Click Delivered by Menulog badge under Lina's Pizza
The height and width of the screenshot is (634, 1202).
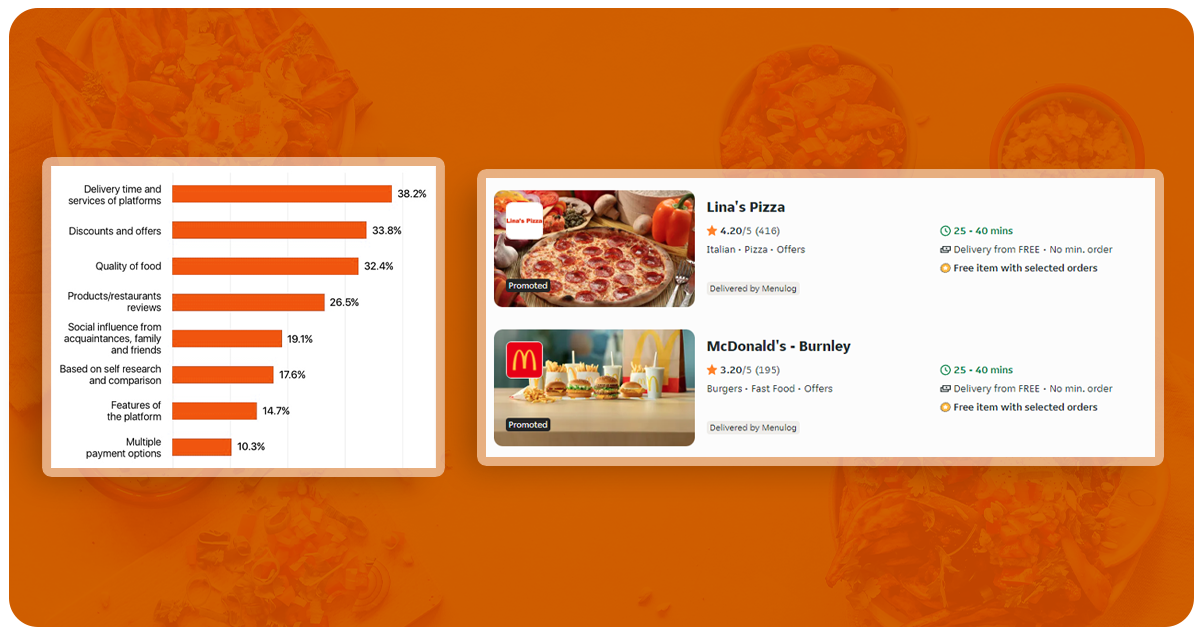(754, 289)
